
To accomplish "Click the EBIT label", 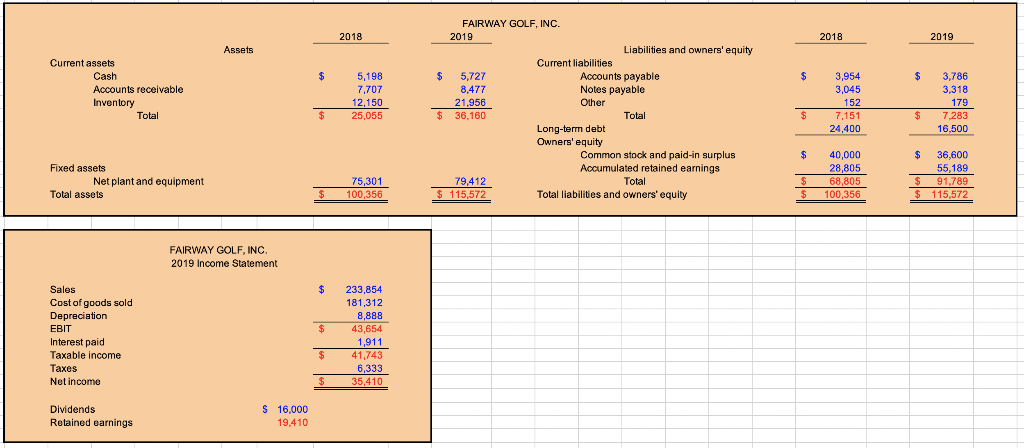I will pyautogui.click(x=60, y=328).
